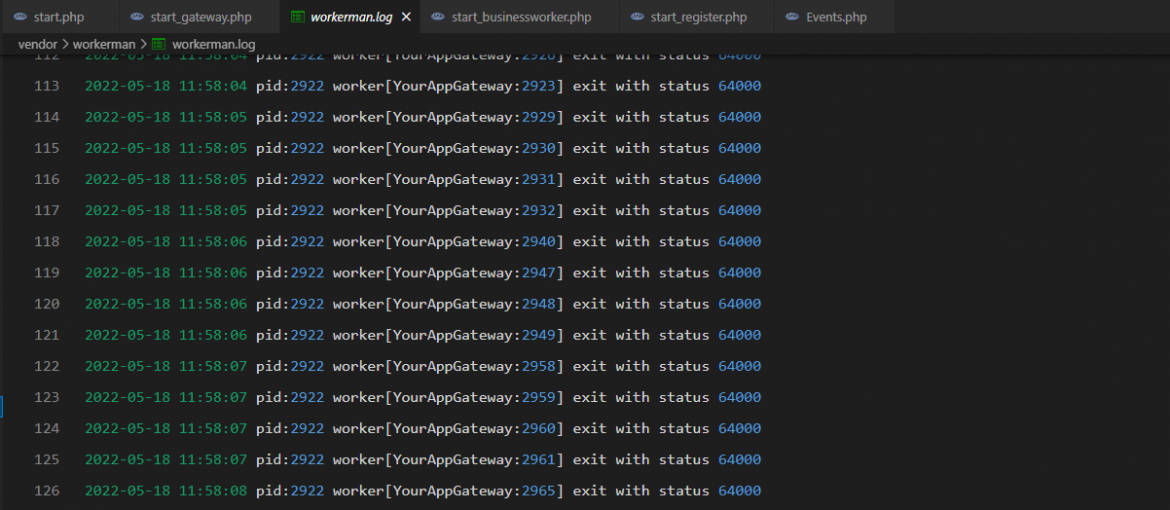Image resolution: width=1170 pixels, height=510 pixels.
Task: Switch to the start.php tab
Action: point(59,16)
